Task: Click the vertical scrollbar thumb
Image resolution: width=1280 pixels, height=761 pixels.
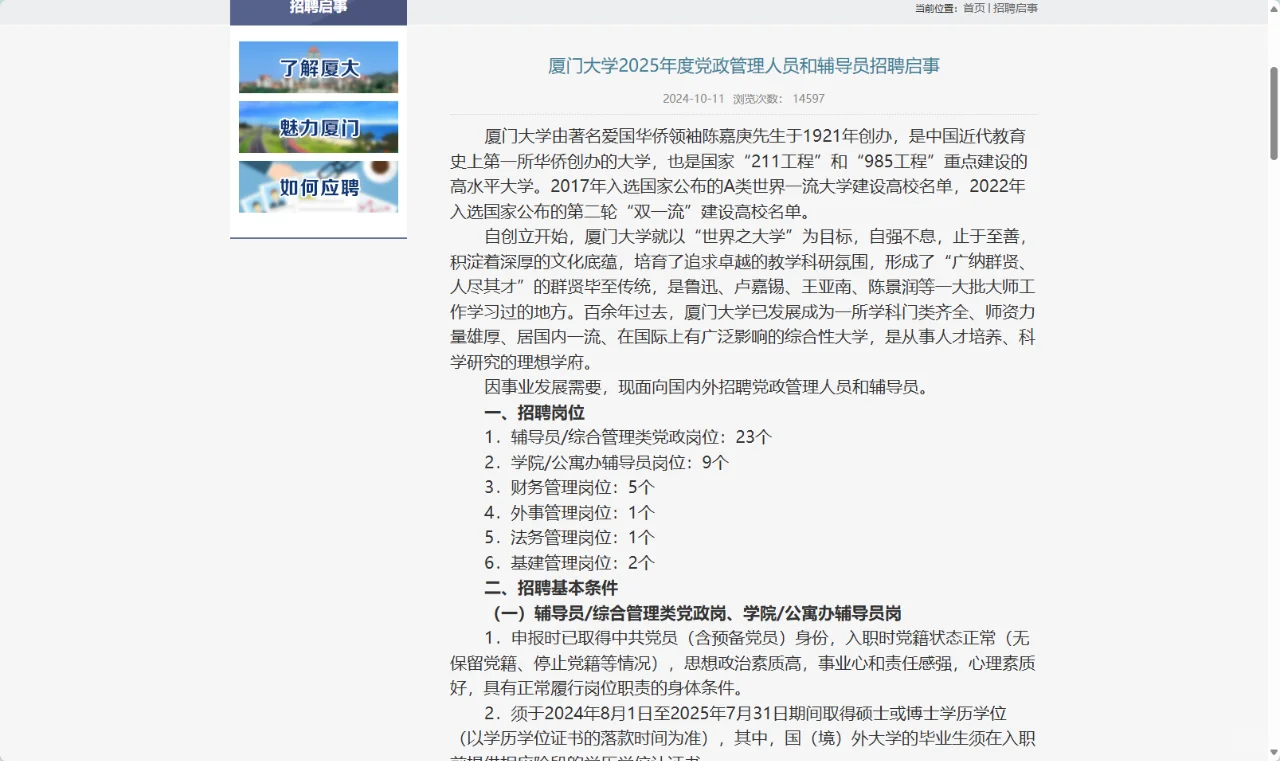Action: (x=1274, y=113)
